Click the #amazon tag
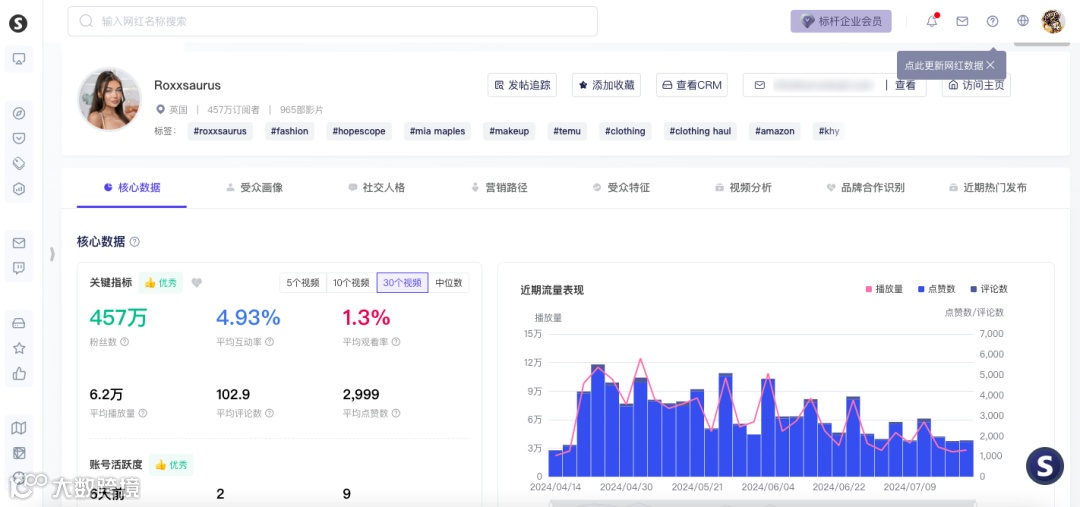 [x=775, y=131]
